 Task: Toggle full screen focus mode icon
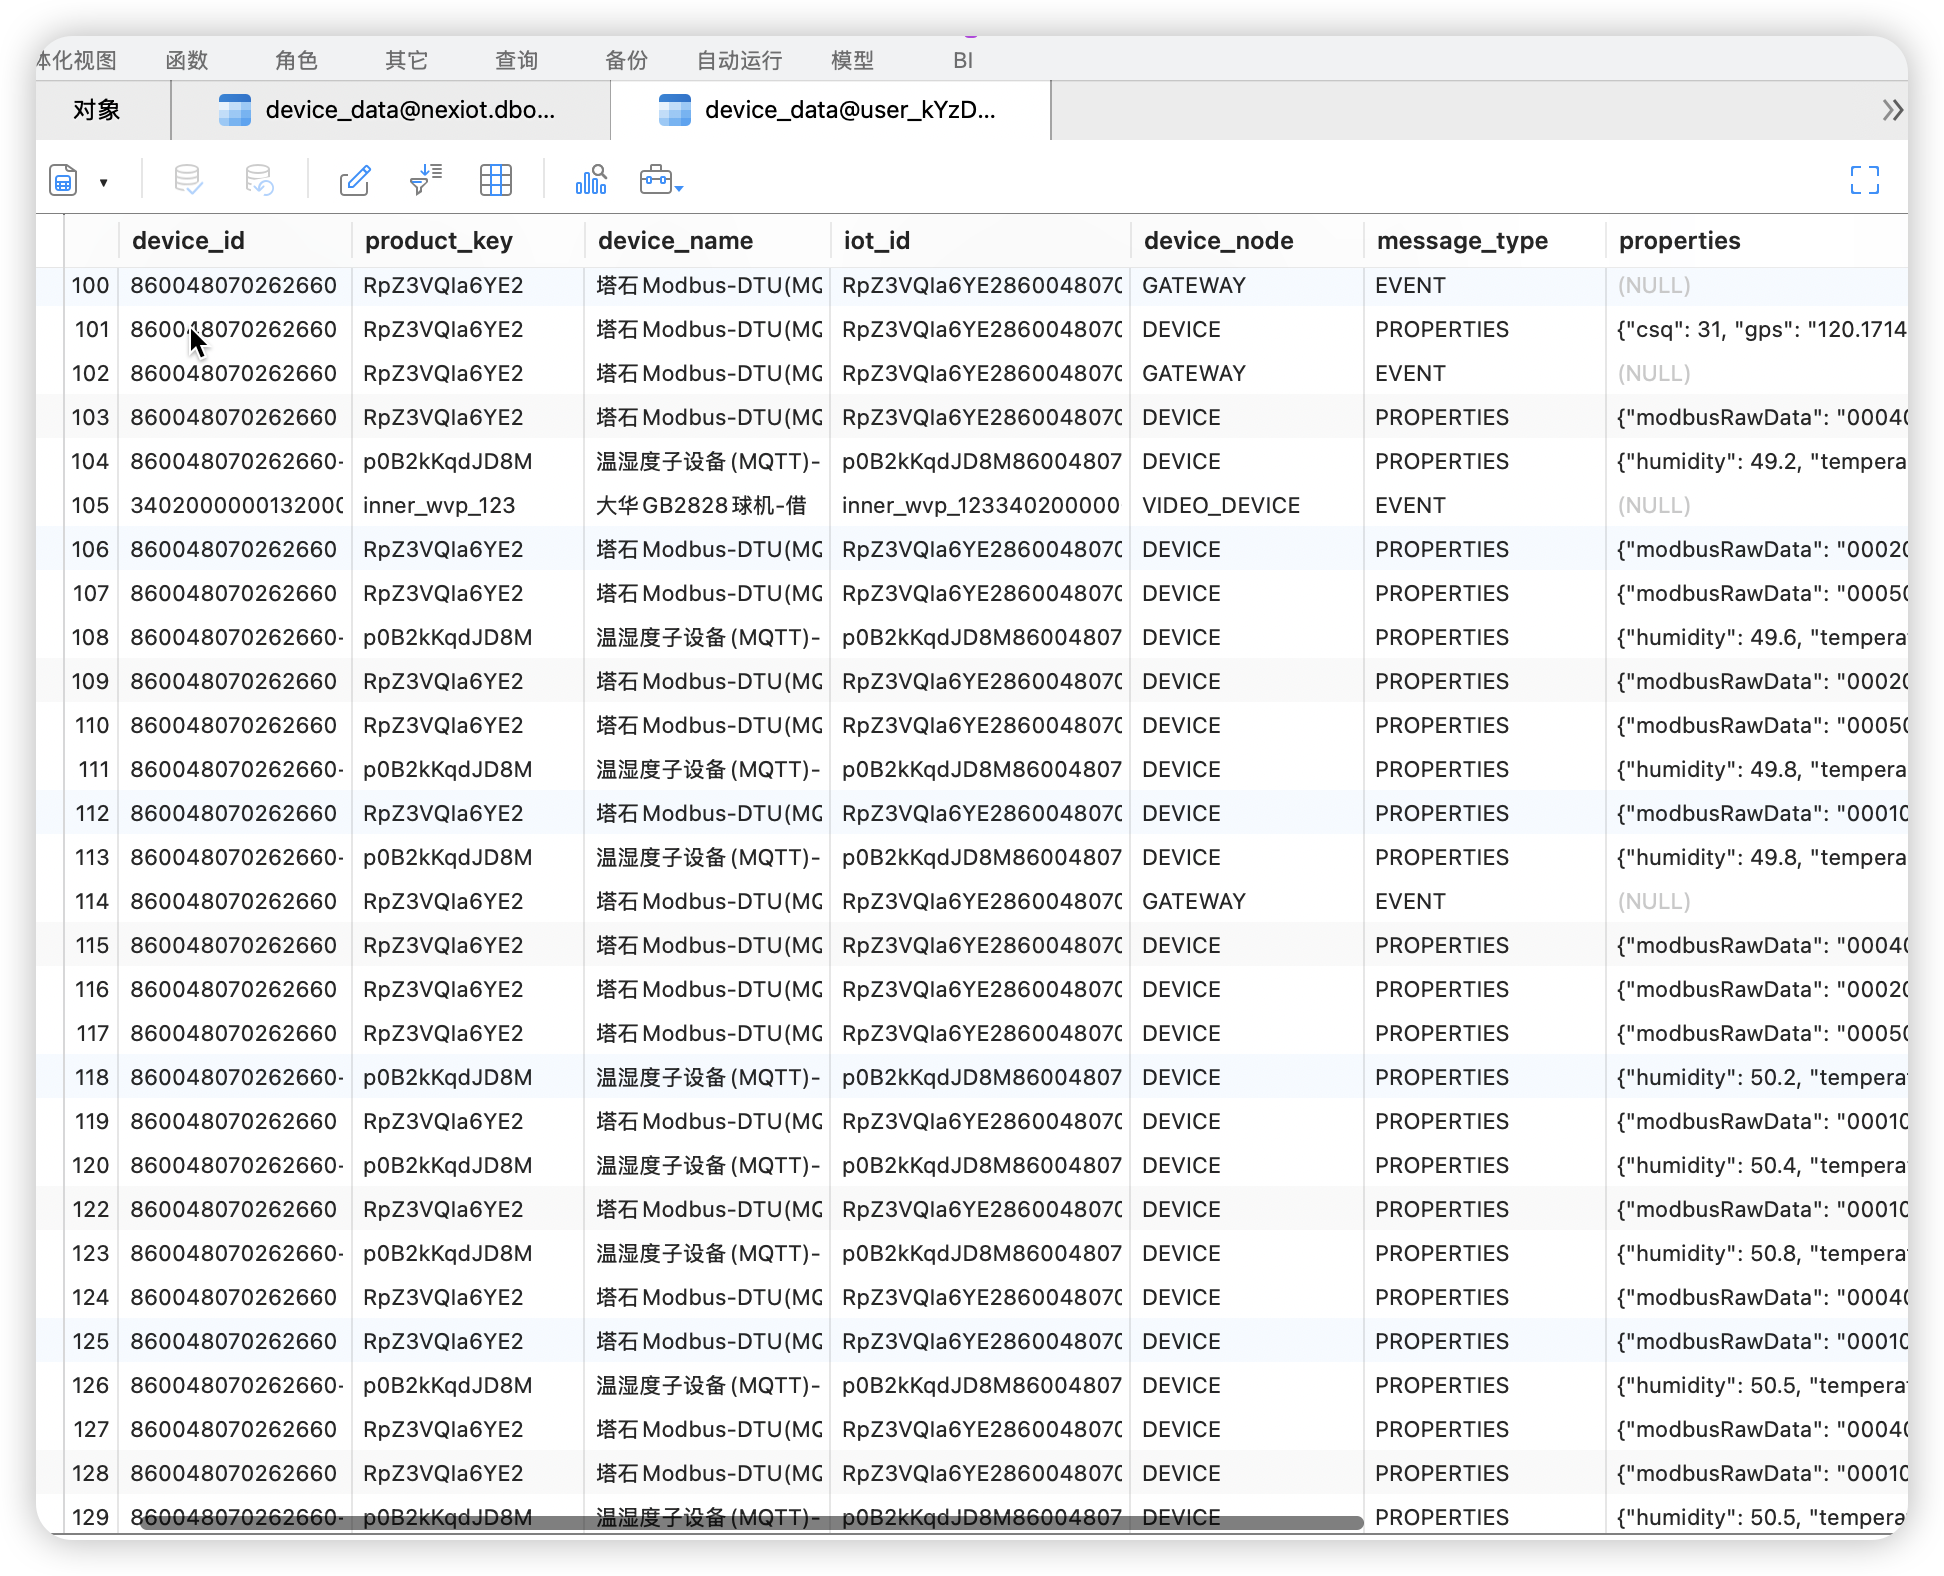pyautogui.click(x=1864, y=180)
